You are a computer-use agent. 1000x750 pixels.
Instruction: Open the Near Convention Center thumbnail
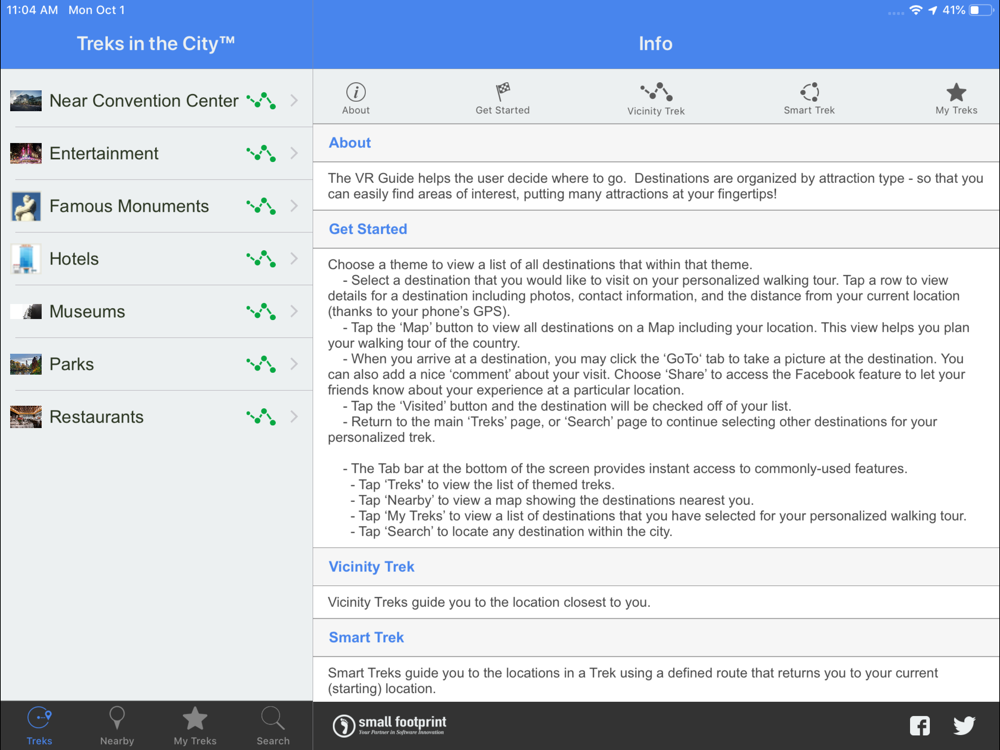coord(26,101)
